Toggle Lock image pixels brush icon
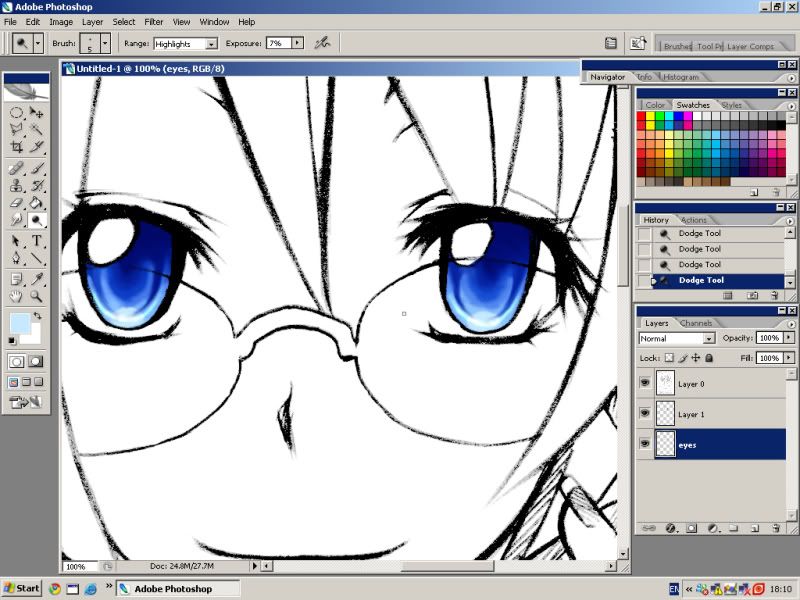Screen dimensions: 800x600 [683, 358]
